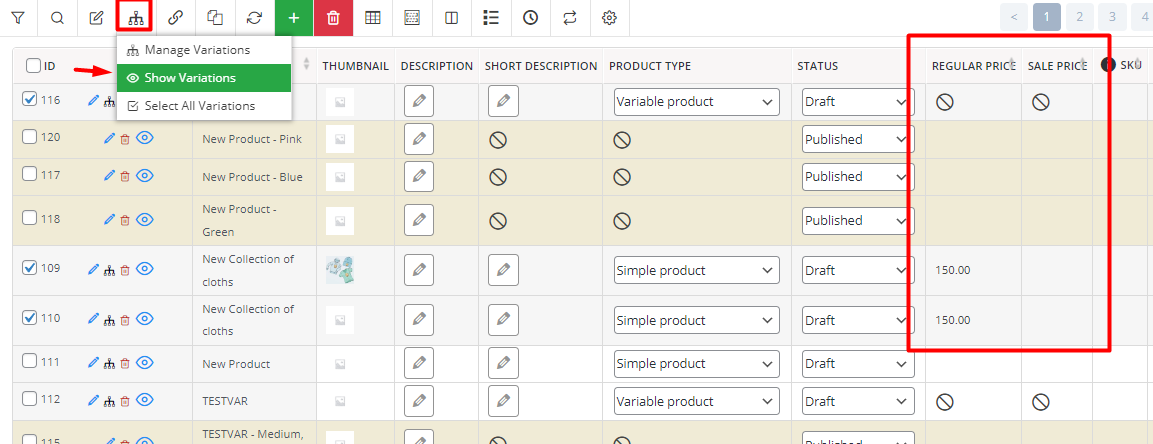Click the red delete trash button
The image size is (1153, 444).
coord(333,18)
